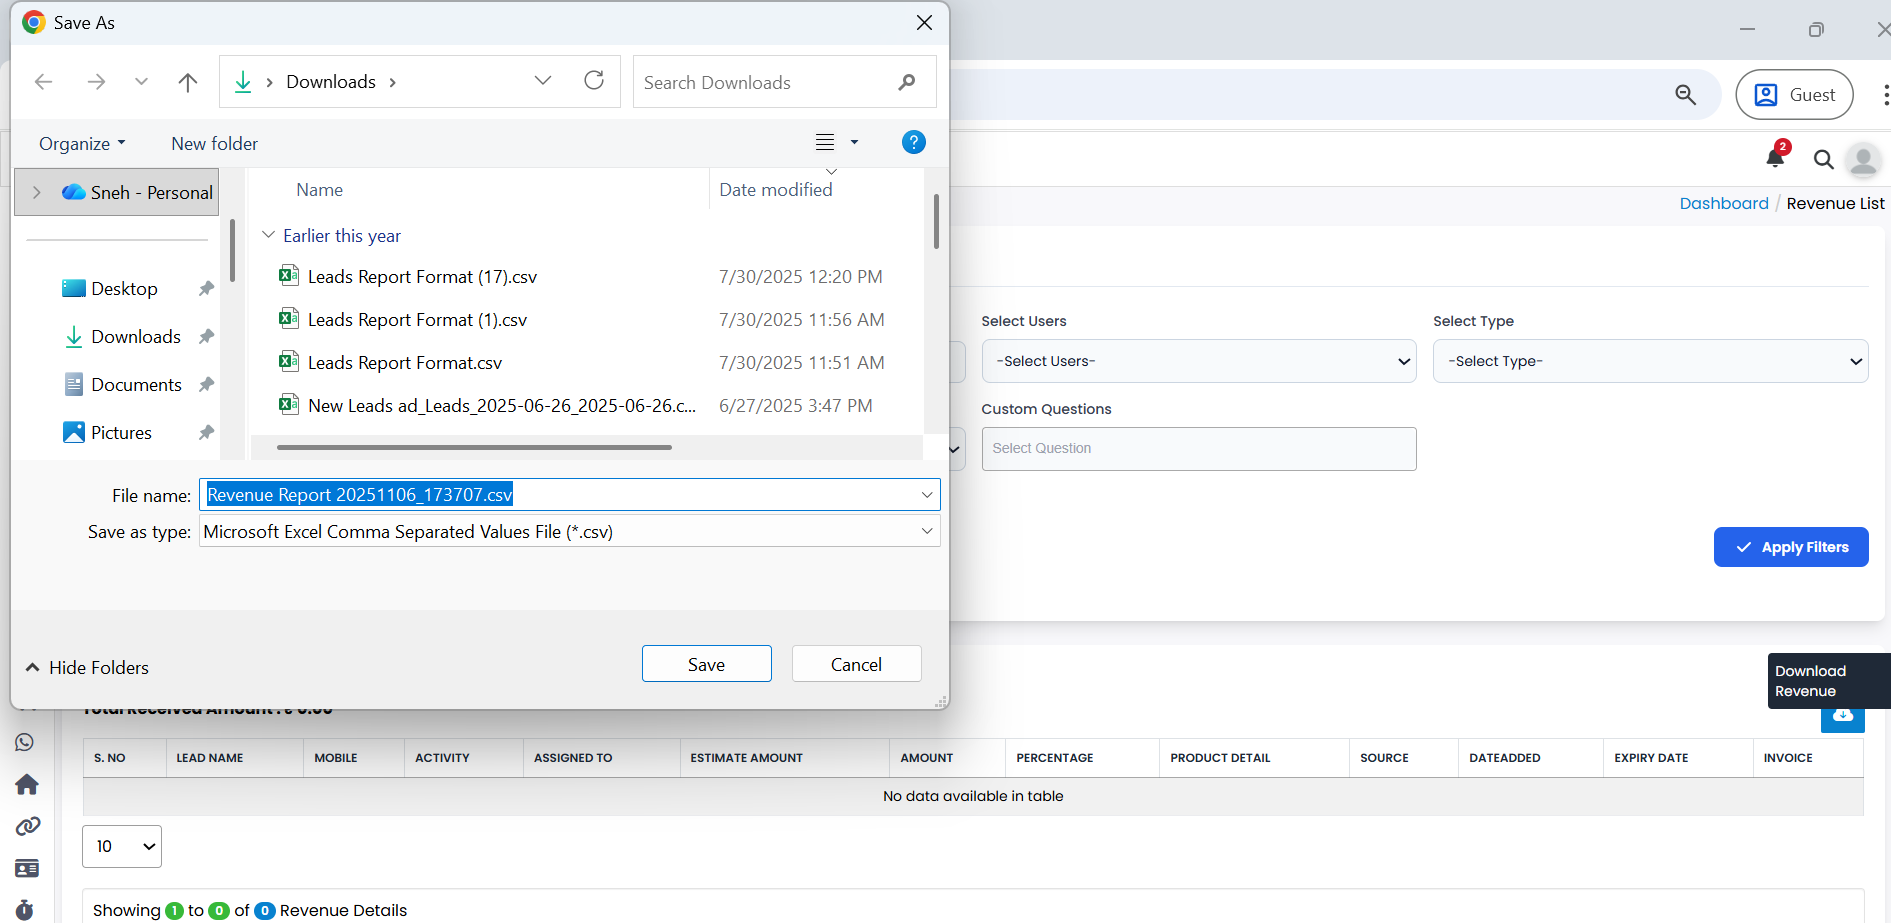Select Documents in the navigation pane

coord(136,385)
